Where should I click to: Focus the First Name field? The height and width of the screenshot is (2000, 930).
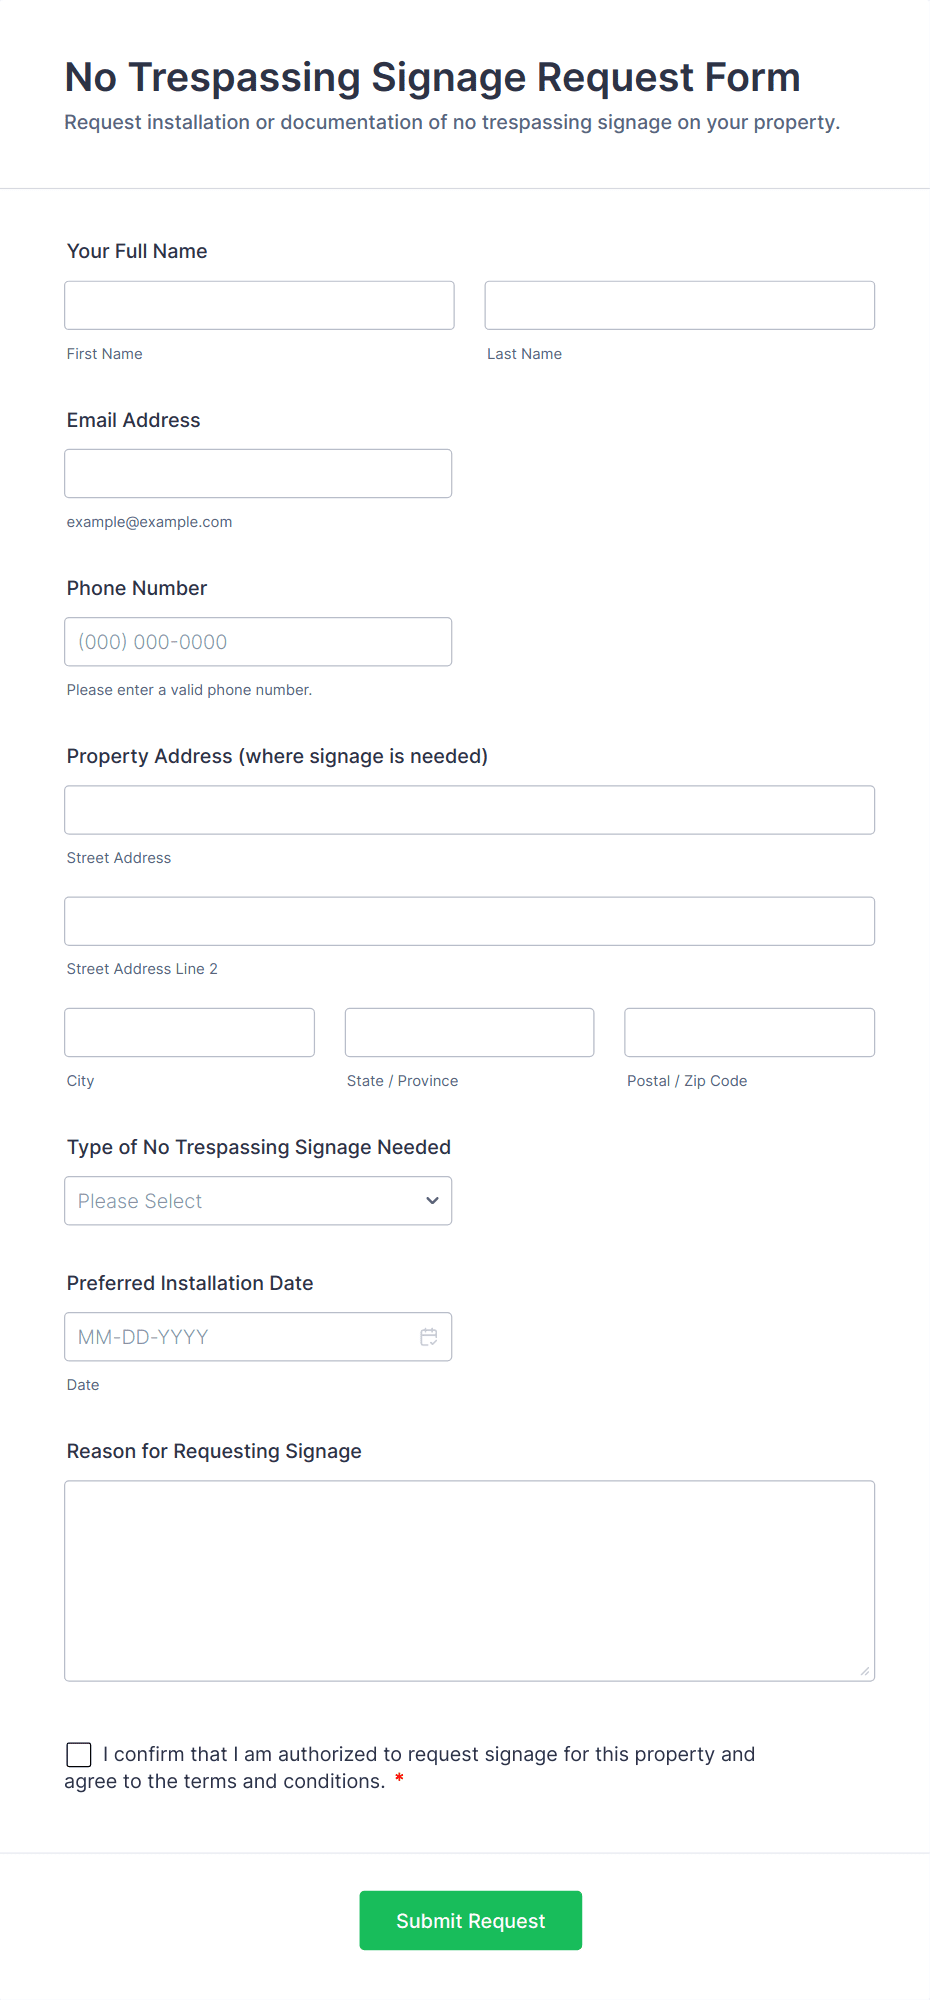coord(259,305)
